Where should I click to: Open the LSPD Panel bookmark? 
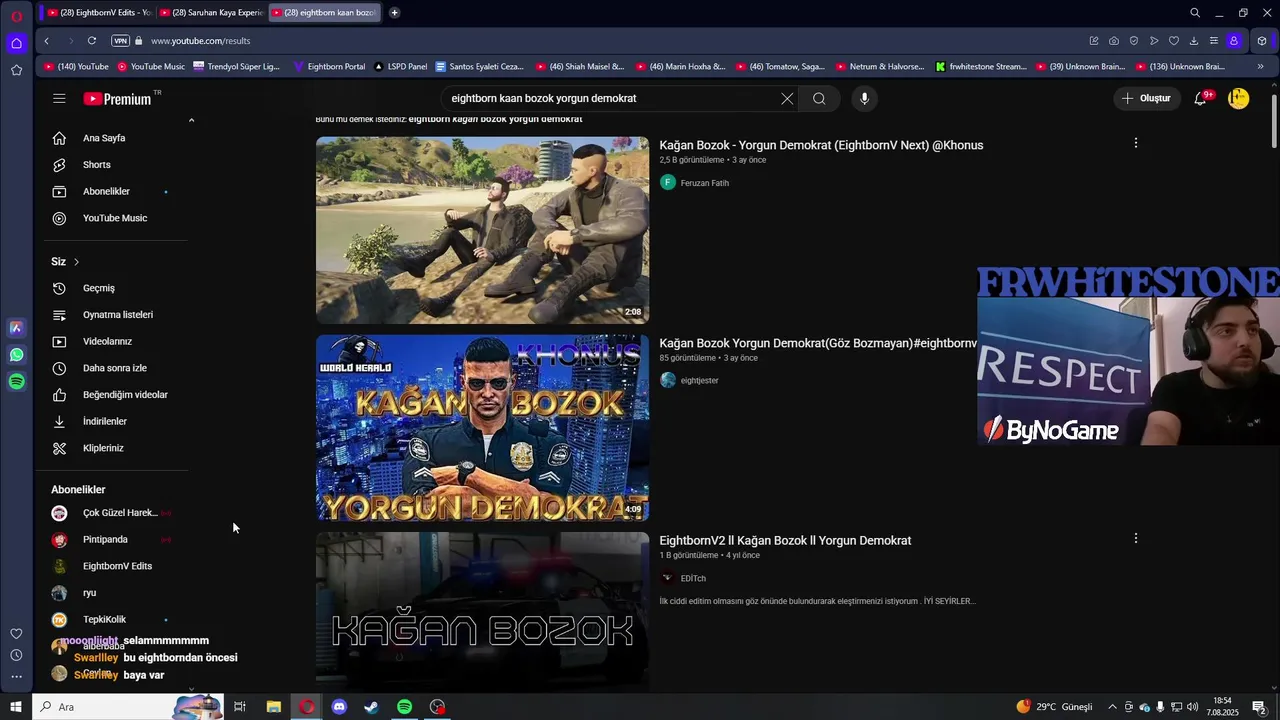(x=400, y=66)
